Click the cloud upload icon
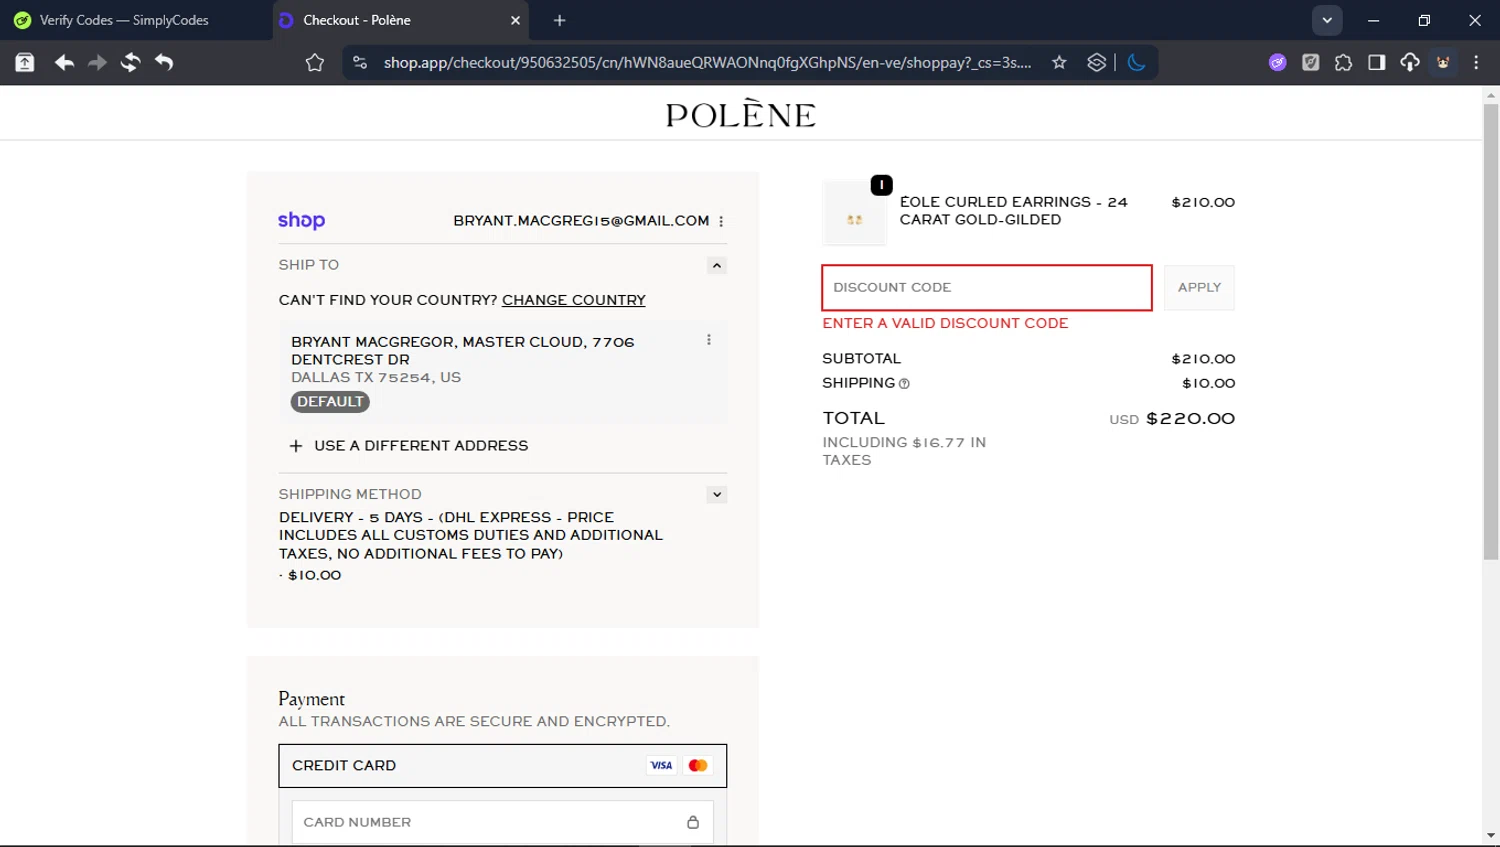 (x=1410, y=62)
